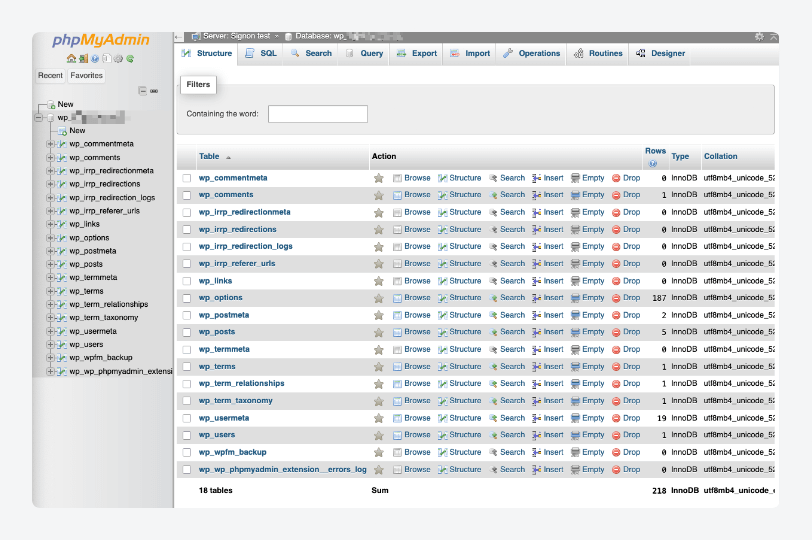Select the wp_links row checkbox
Screen dimensions: 812x540
(187, 281)
